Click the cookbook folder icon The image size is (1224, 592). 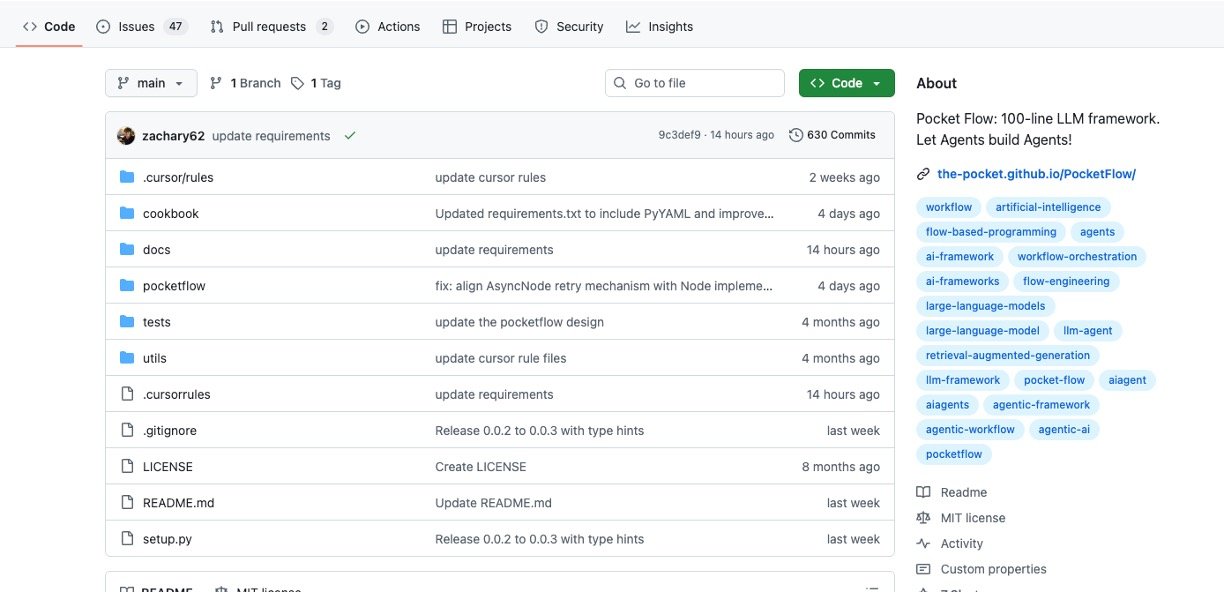pos(127,213)
